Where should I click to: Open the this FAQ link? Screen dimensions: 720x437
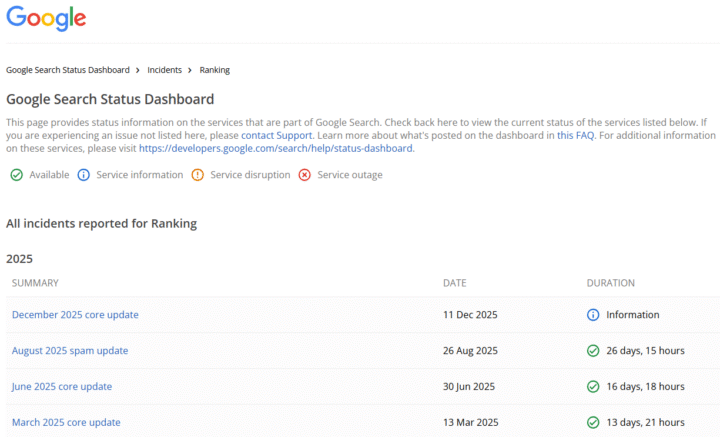coord(575,135)
